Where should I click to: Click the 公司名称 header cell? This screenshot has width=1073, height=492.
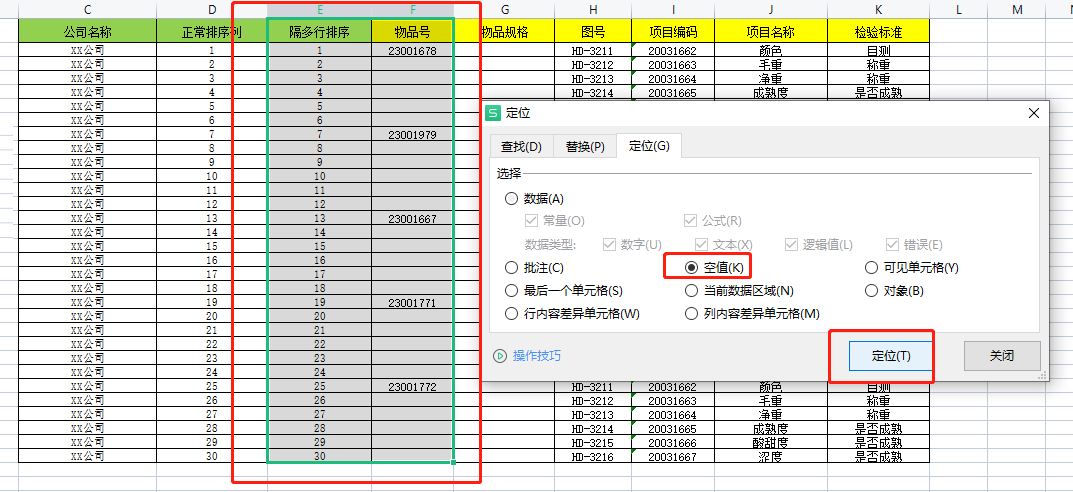(x=88, y=31)
